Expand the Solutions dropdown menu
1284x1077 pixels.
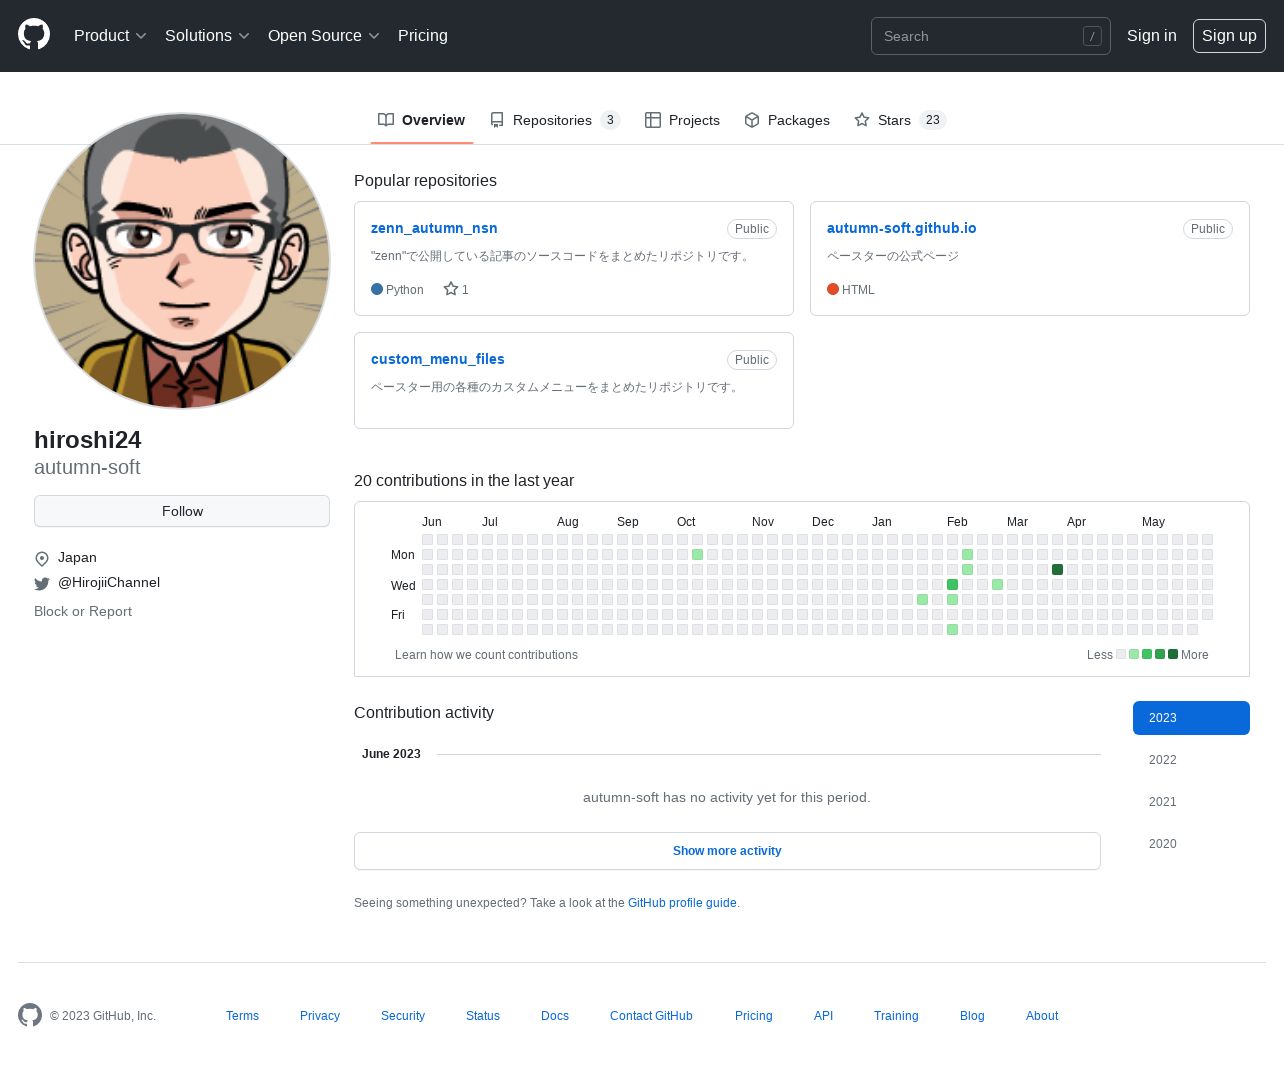207,35
